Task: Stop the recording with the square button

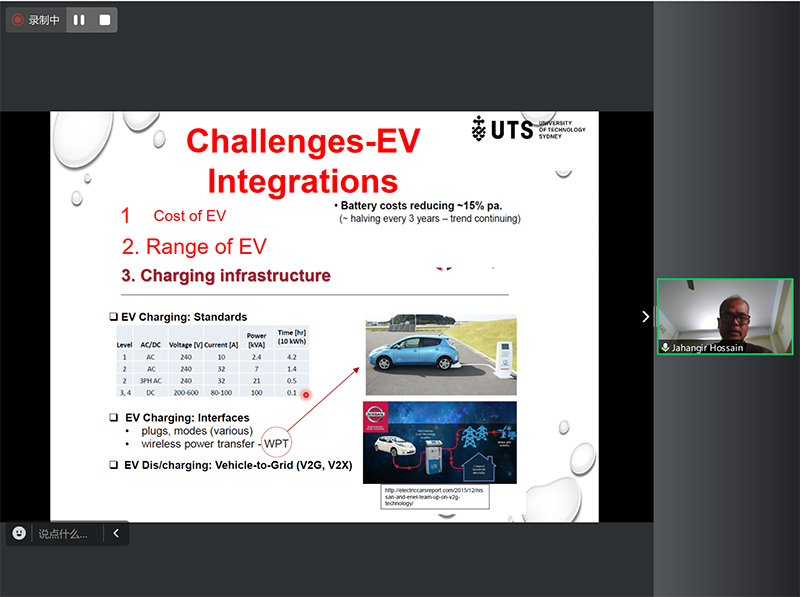Action: pos(104,20)
